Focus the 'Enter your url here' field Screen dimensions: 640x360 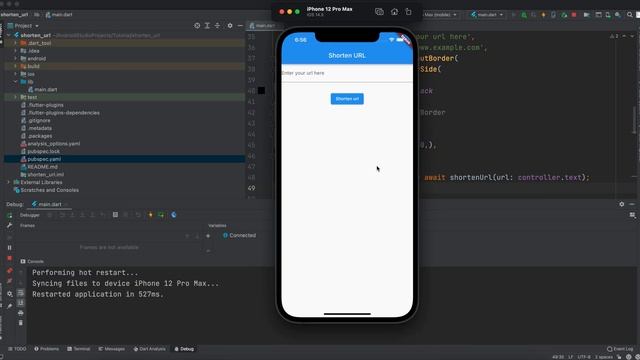[347, 73]
